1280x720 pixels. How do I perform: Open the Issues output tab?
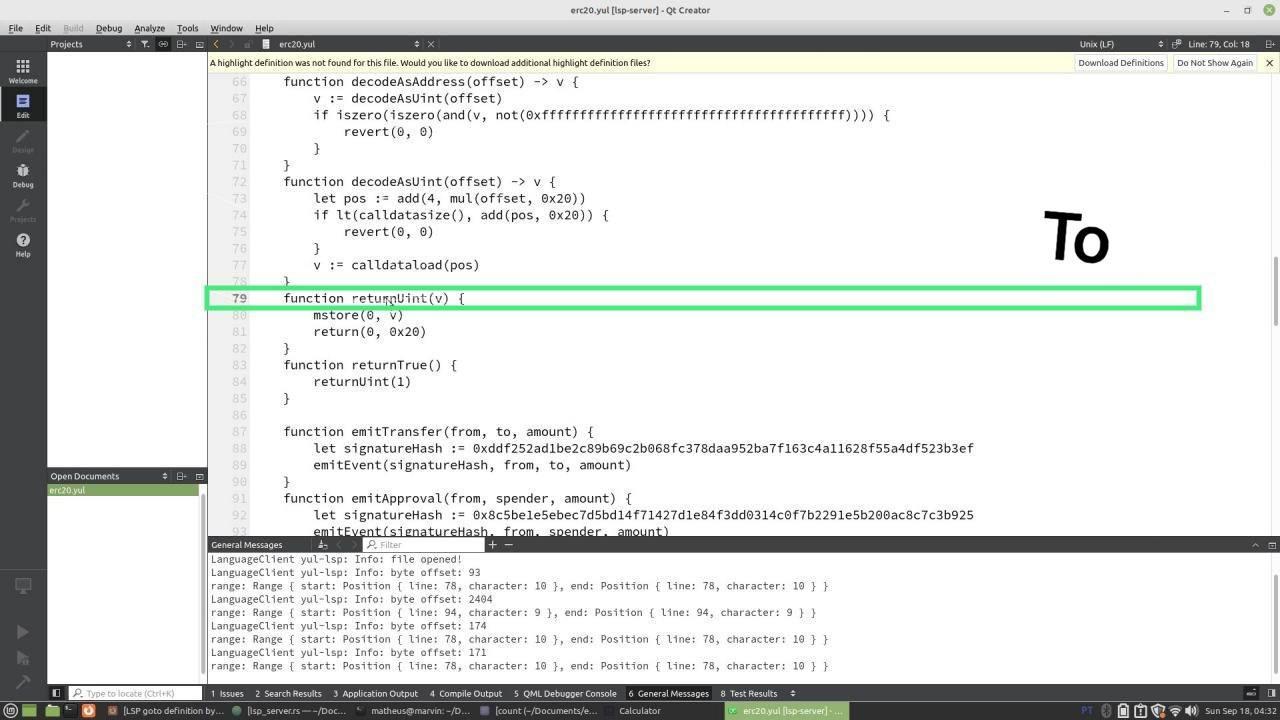pyautogui.click(x=227, y=693)
